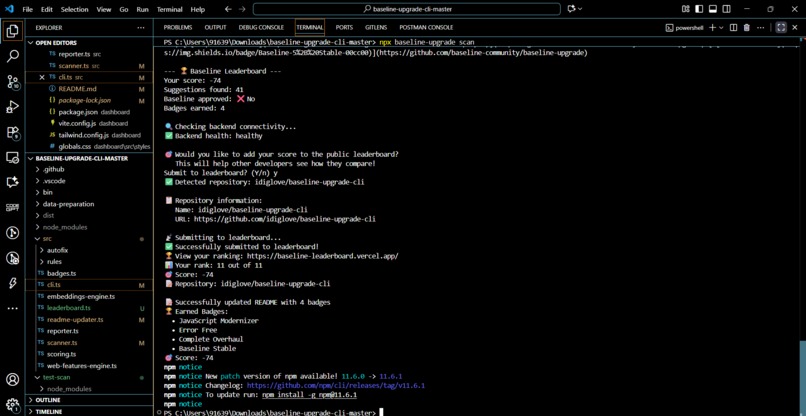
Task: Toggle the secondary sidebar visibility
Action: tap(726, 9)
